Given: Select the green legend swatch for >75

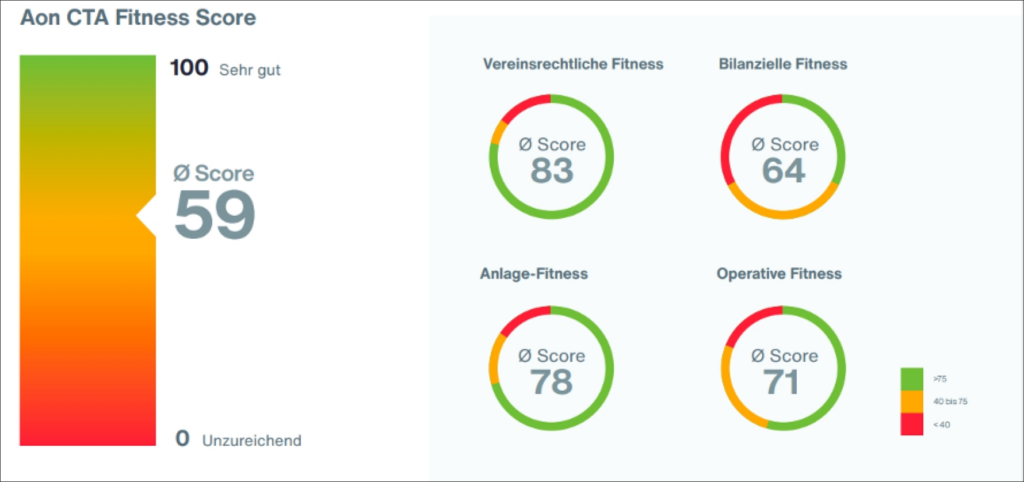Looking at the screenshot, I should point(911,379).
